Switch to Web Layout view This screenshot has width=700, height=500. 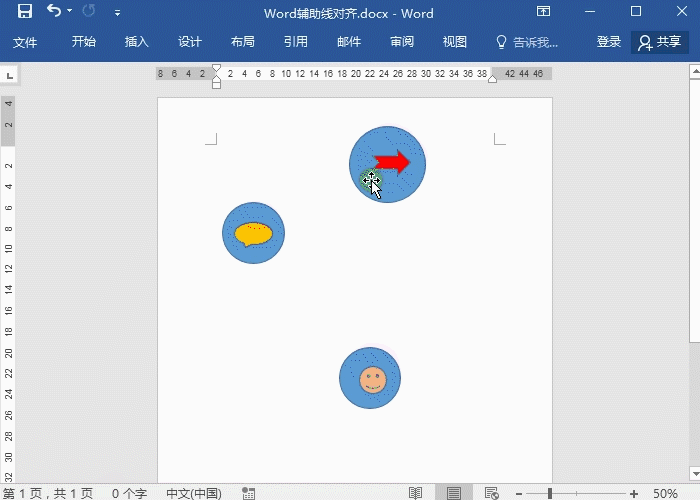(x=492, y=493)
